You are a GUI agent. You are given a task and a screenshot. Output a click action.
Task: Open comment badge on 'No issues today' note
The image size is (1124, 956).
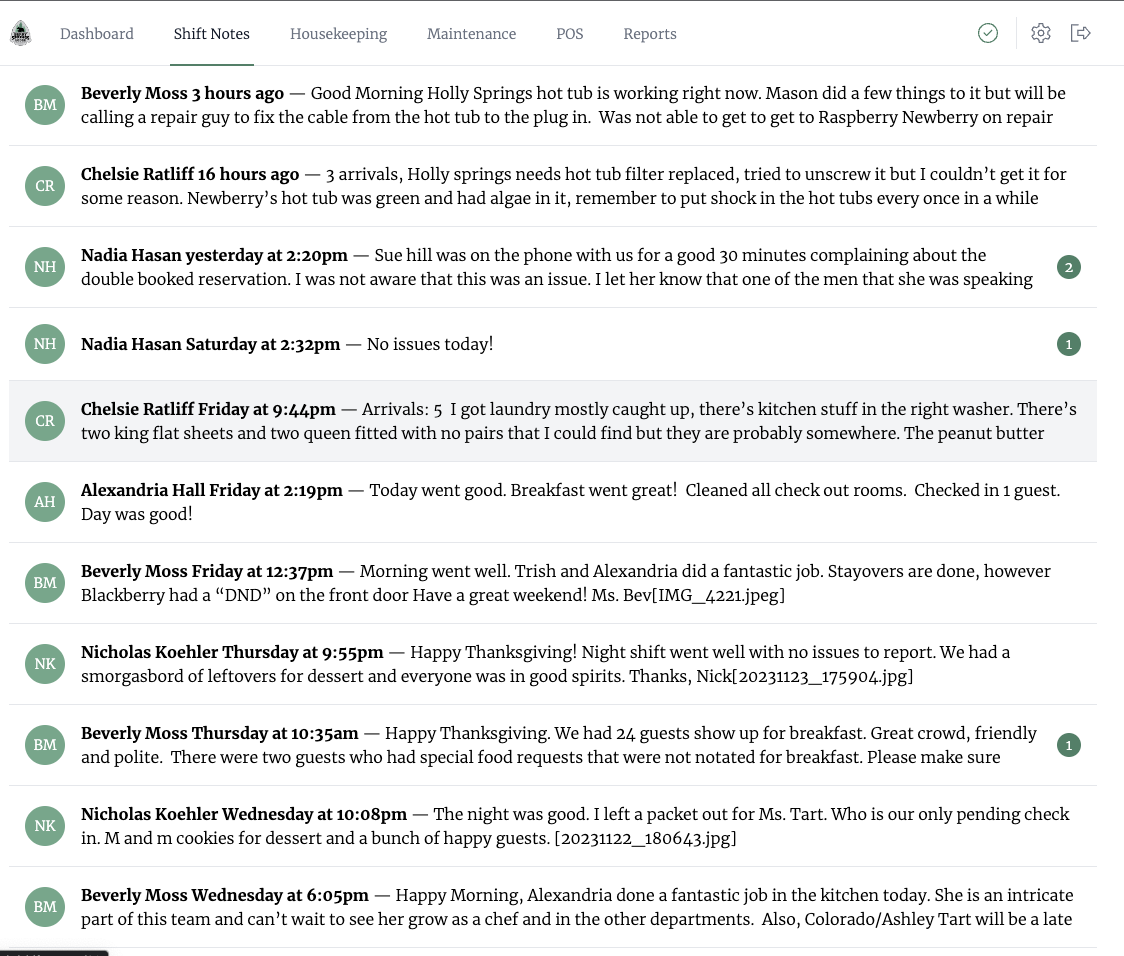click(x=1069, y=344)
